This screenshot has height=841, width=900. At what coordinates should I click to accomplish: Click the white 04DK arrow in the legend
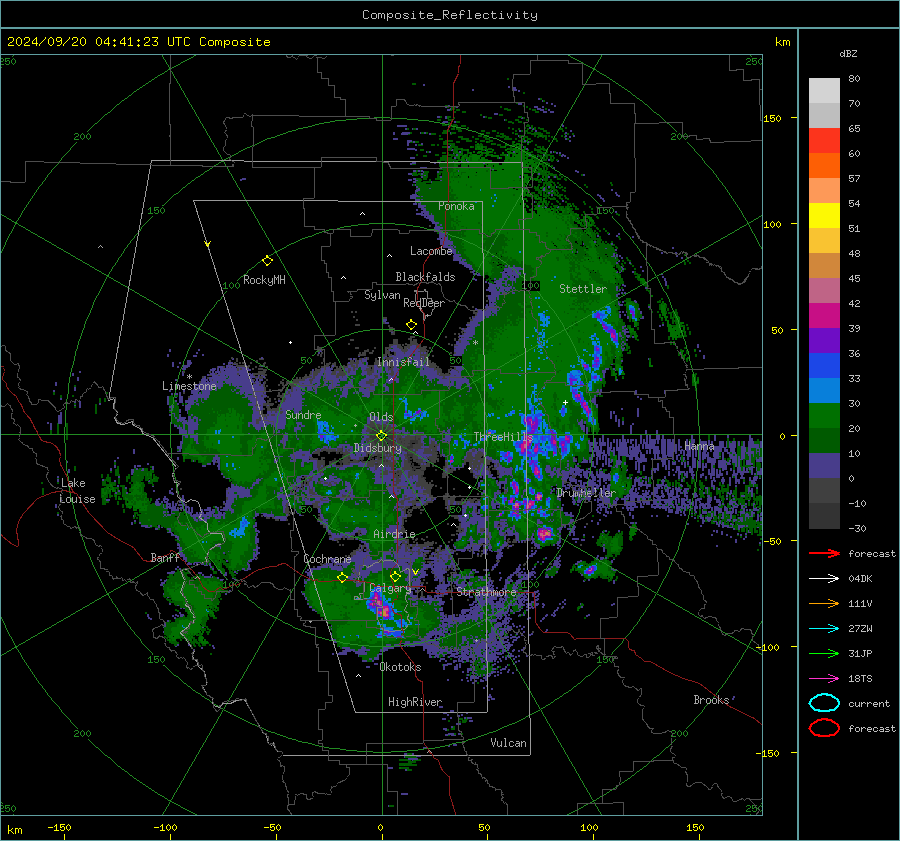(824, 578)
